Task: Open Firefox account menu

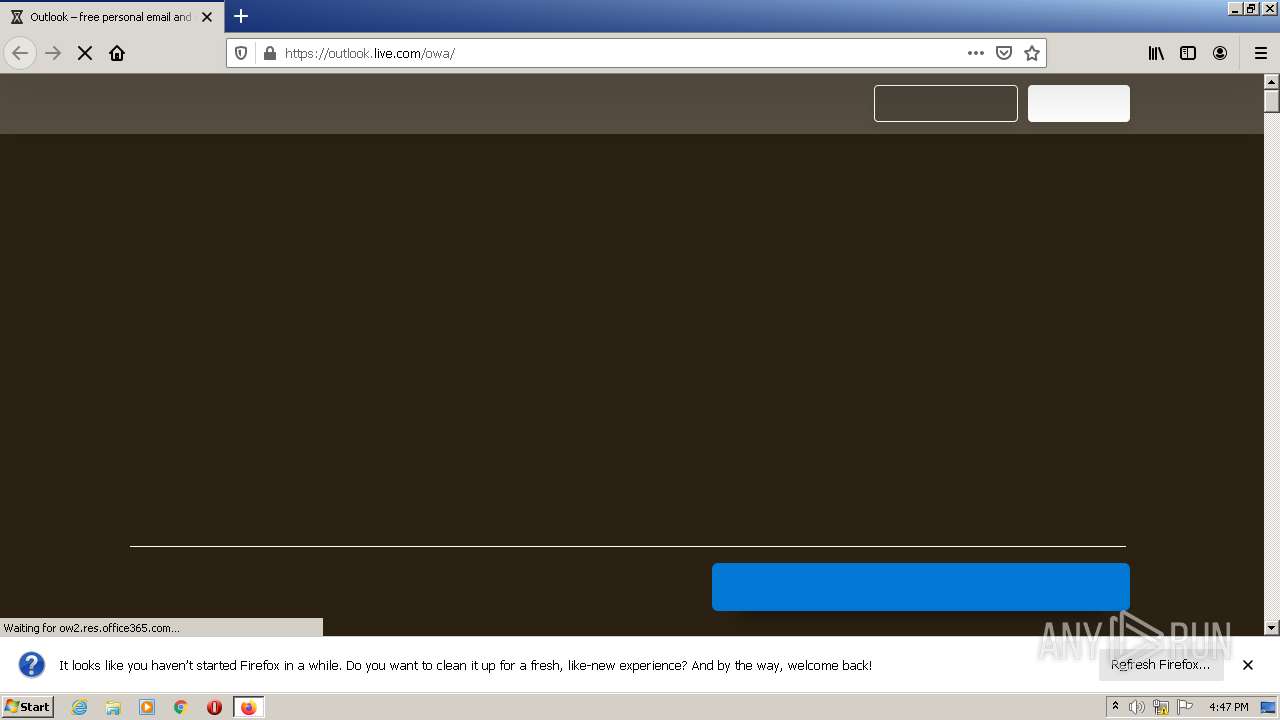Action: [x=1220, y=53]
